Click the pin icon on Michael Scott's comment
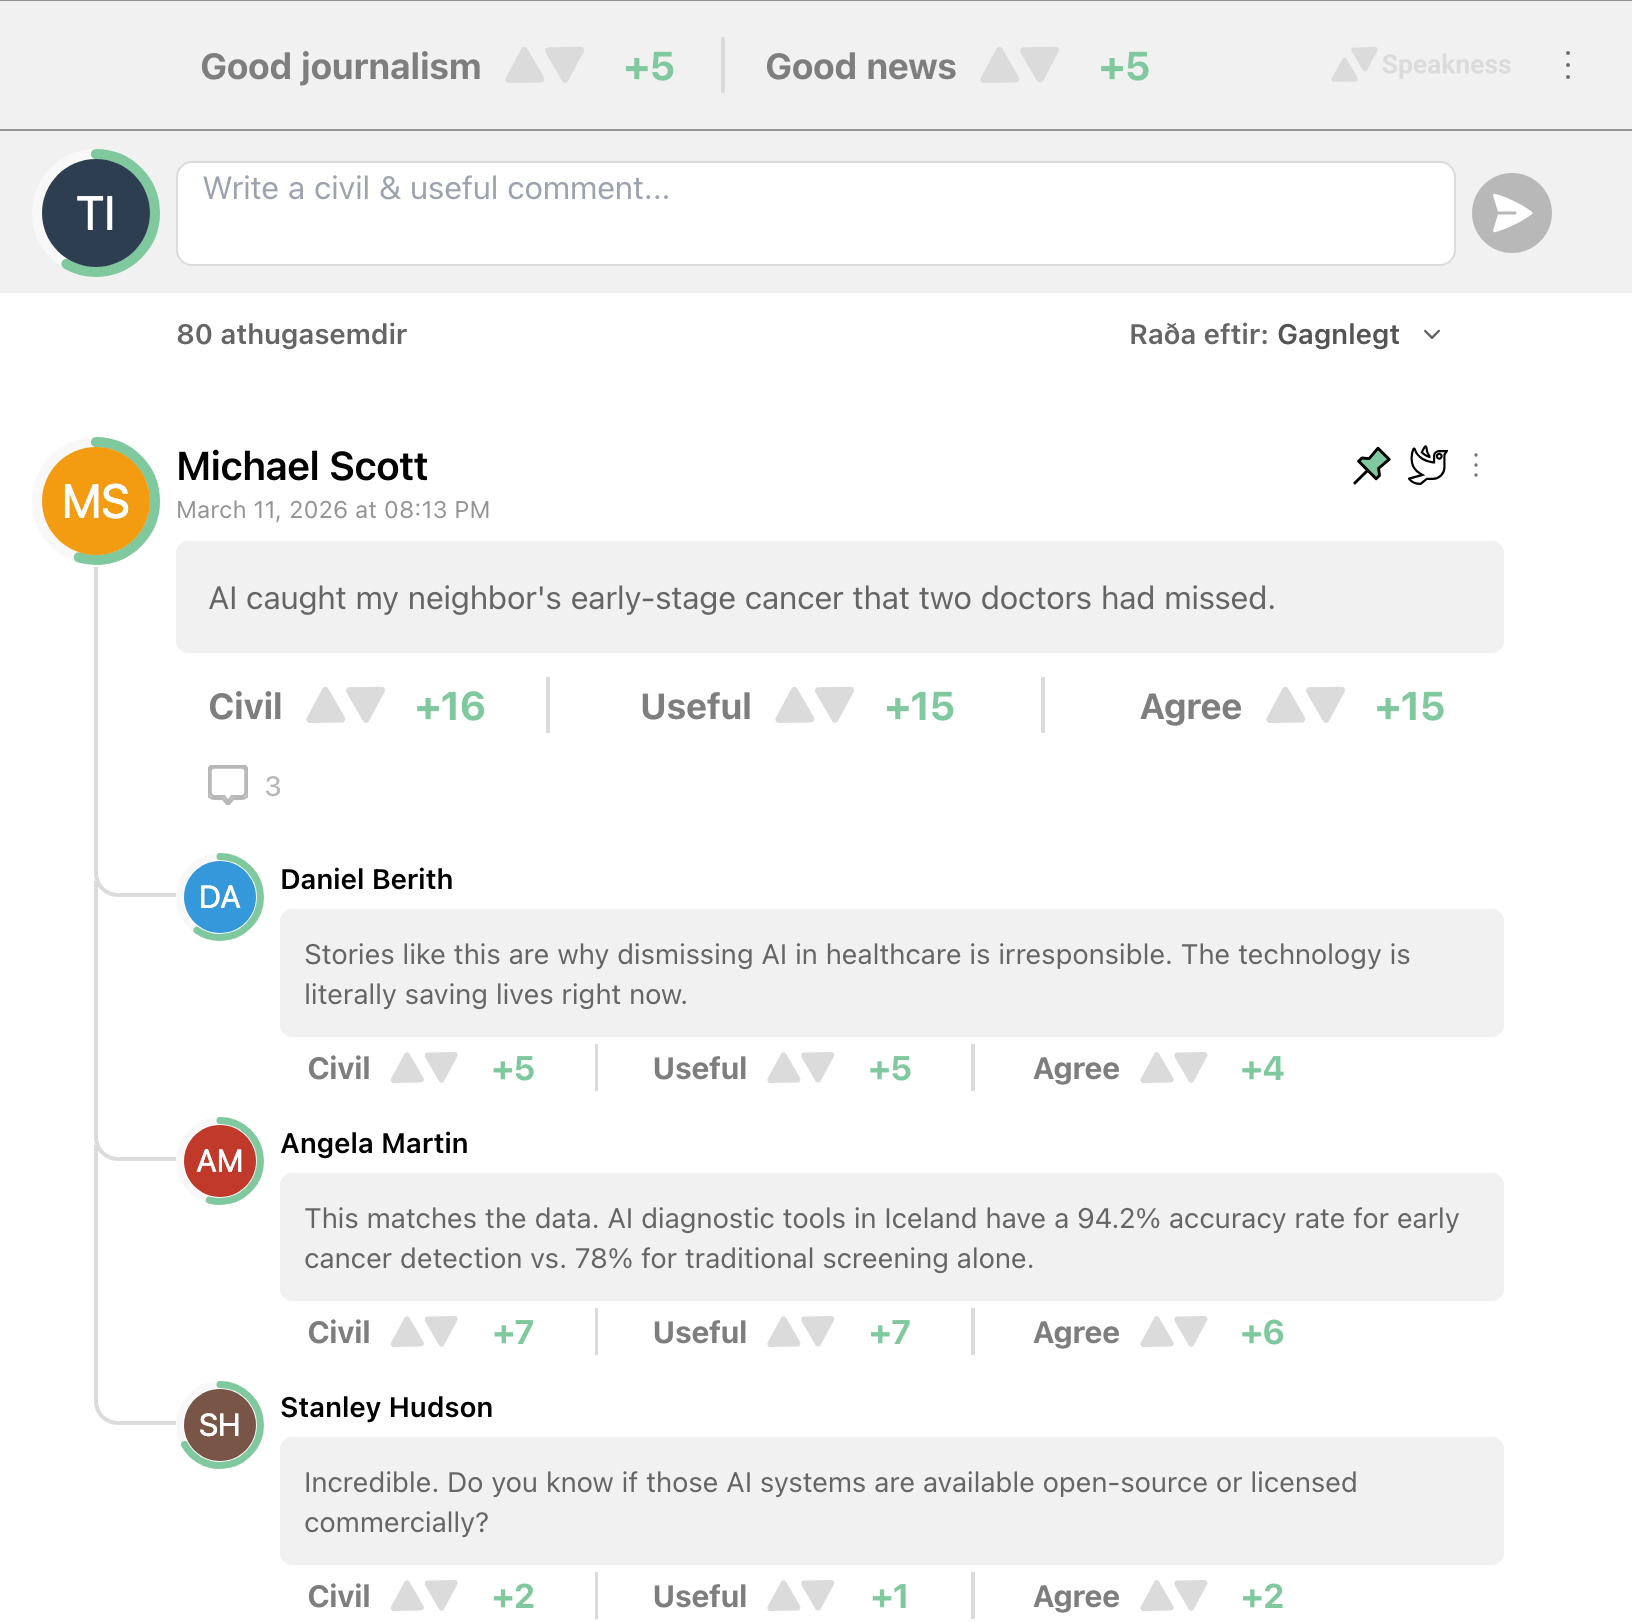1632x1622 pixels. 1371,465
